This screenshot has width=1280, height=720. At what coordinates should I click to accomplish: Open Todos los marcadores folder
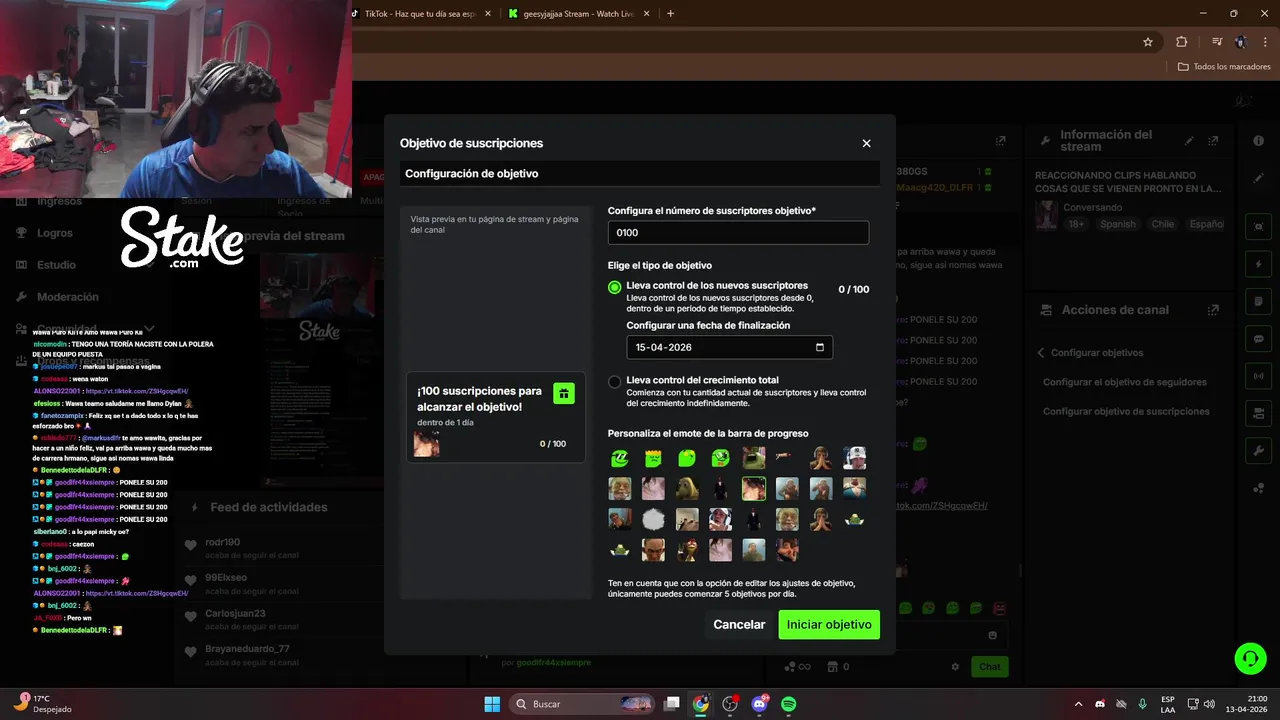pos(1224,66)
